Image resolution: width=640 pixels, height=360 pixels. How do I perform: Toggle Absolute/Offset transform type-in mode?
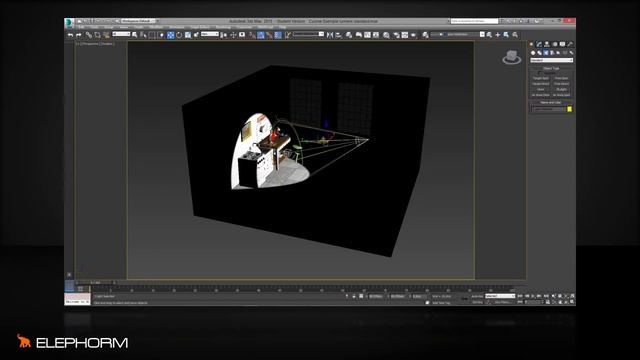361,296
